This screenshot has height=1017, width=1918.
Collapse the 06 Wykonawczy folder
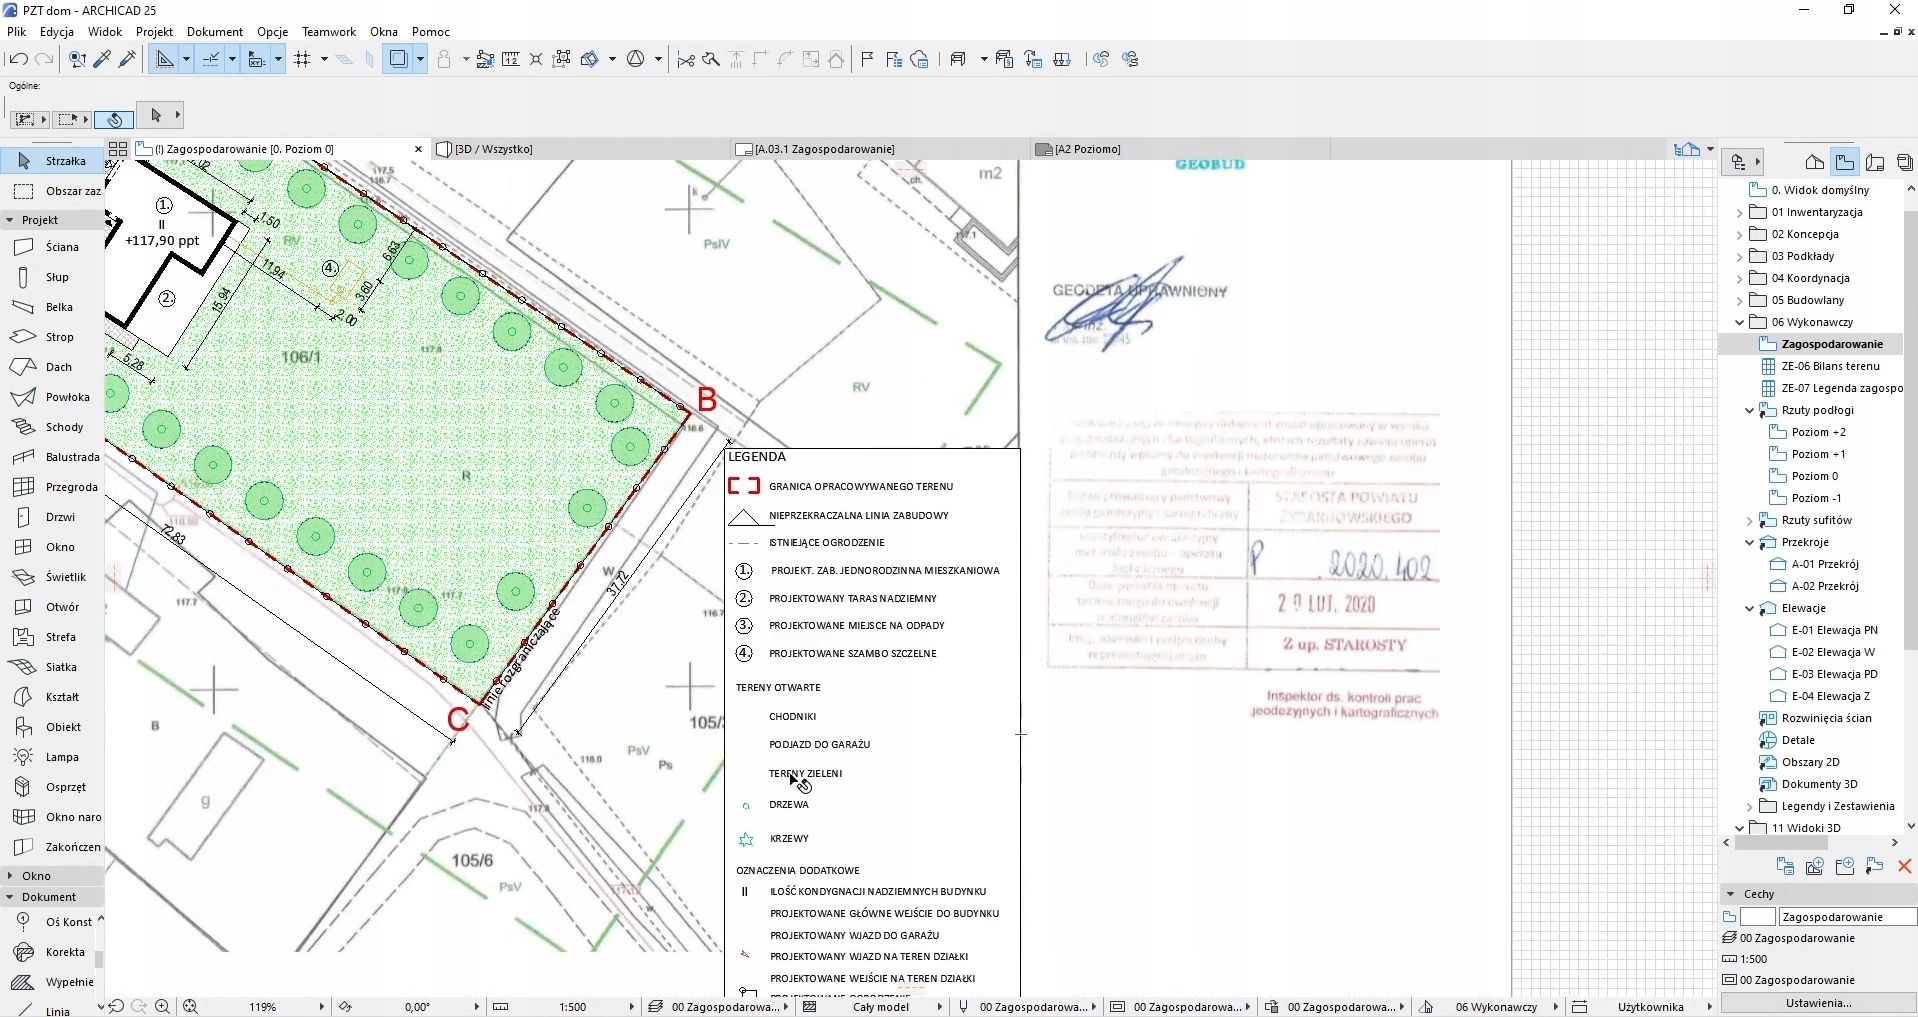[x=1739, y=322]
